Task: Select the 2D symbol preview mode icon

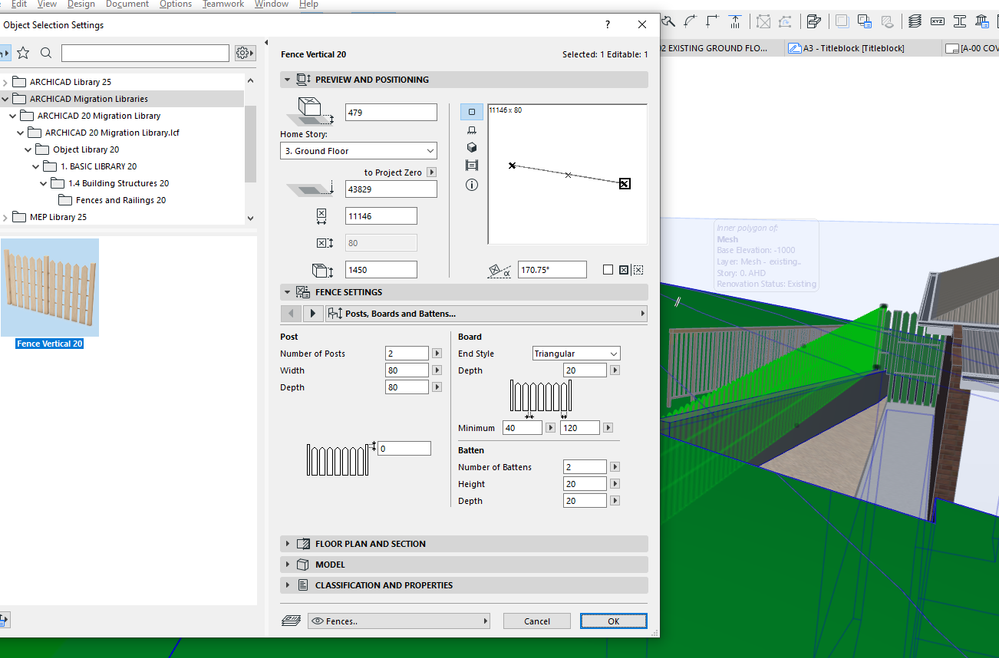Action: pos(471,111)
